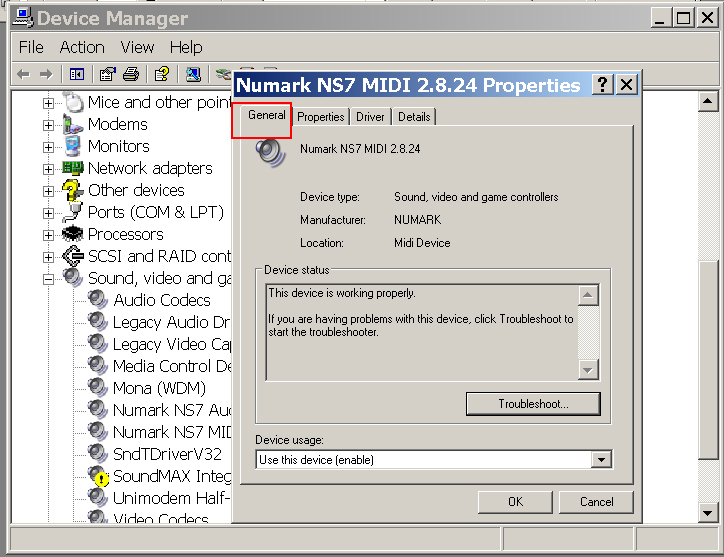The image size is (724, 557).
Task: Expand the Processors node
Action: tap(48, 235)
